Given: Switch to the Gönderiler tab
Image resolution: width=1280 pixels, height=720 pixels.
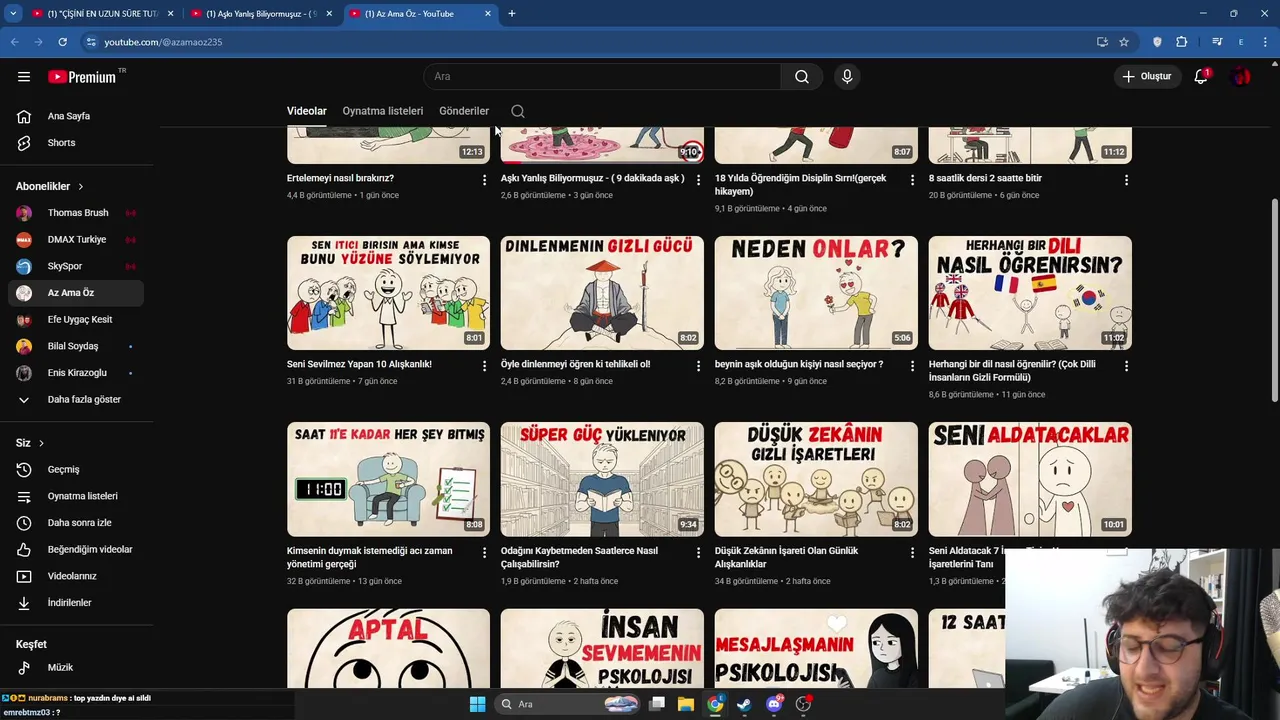Looking at the screenshot, I should pyautogui.click(x=464, y=111).
